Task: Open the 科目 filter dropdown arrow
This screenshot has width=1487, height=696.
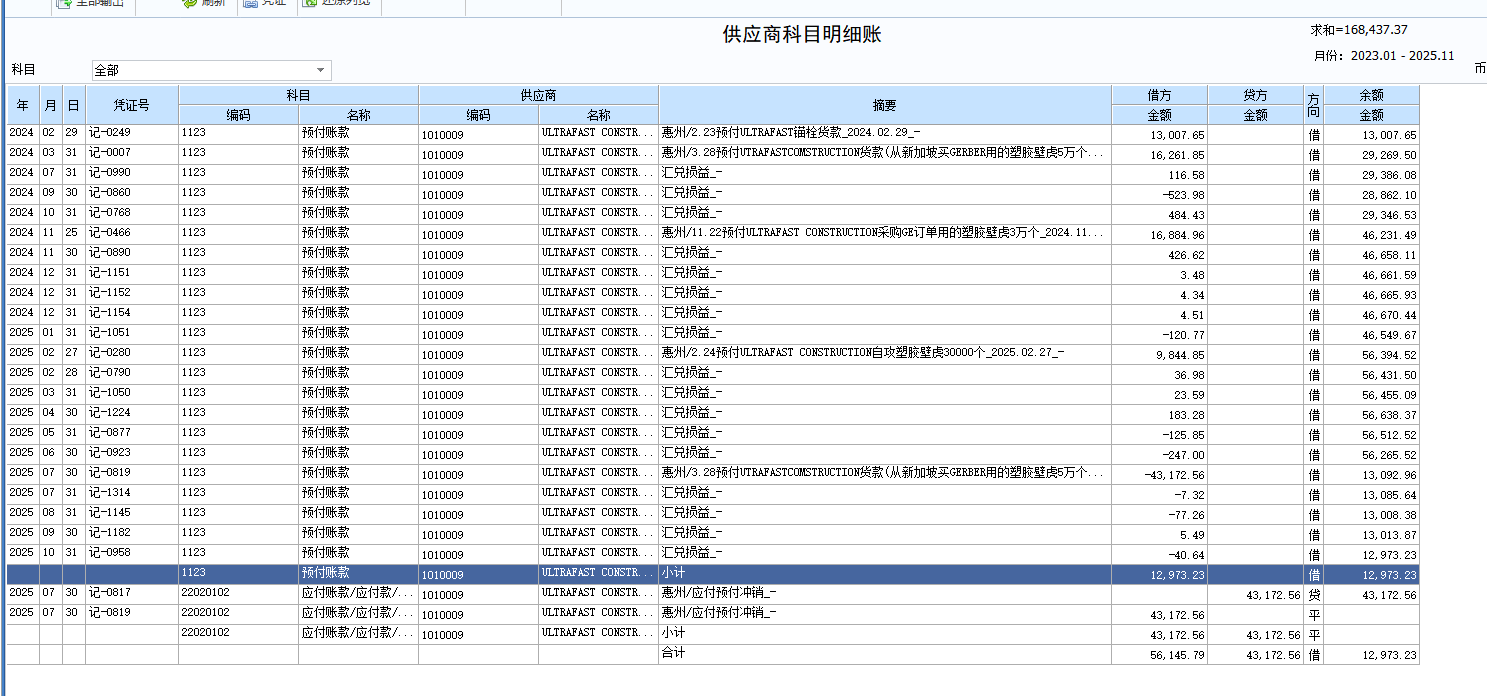Action: pyautogui.click(x=320, y=70)
